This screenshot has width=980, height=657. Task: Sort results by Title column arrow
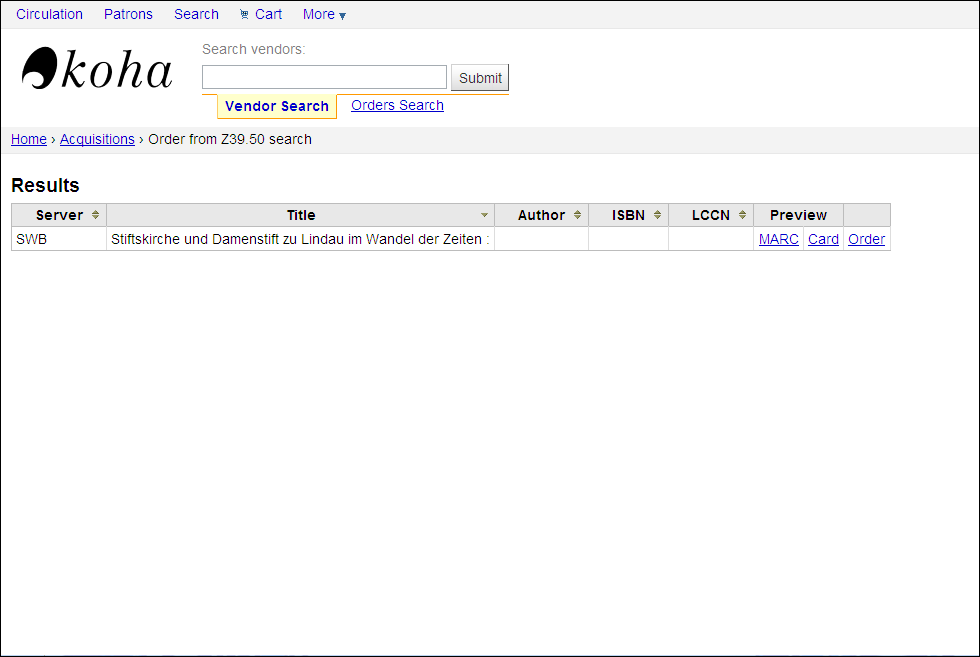click(485, 215)
